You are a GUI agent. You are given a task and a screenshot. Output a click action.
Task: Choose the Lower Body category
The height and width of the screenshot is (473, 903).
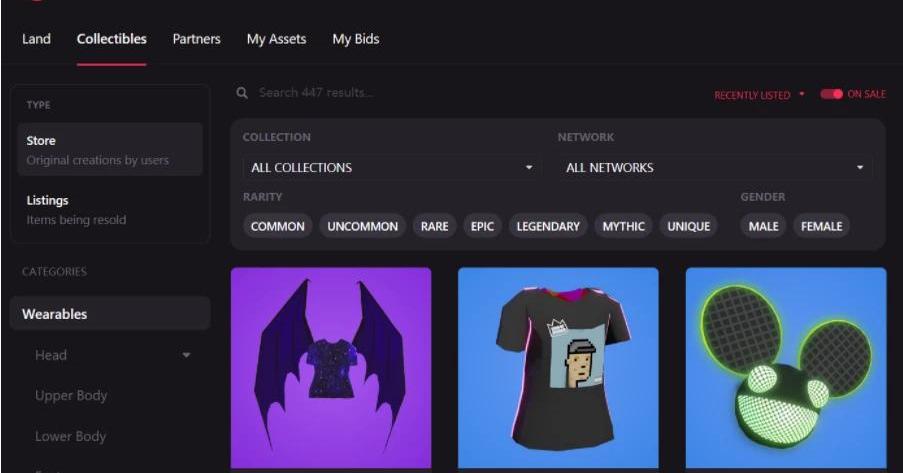click(x=70, y=436)
